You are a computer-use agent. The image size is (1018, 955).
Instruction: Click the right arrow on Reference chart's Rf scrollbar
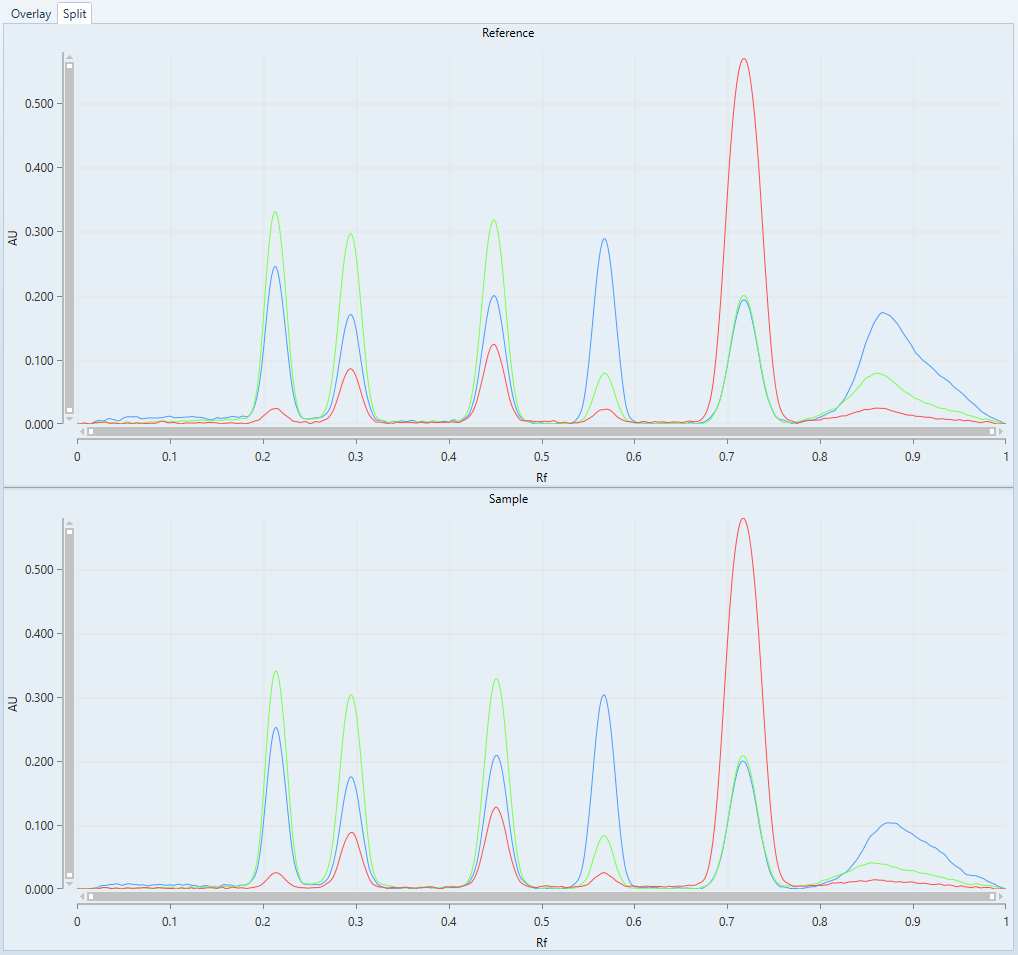click(x=1001, y=431)
